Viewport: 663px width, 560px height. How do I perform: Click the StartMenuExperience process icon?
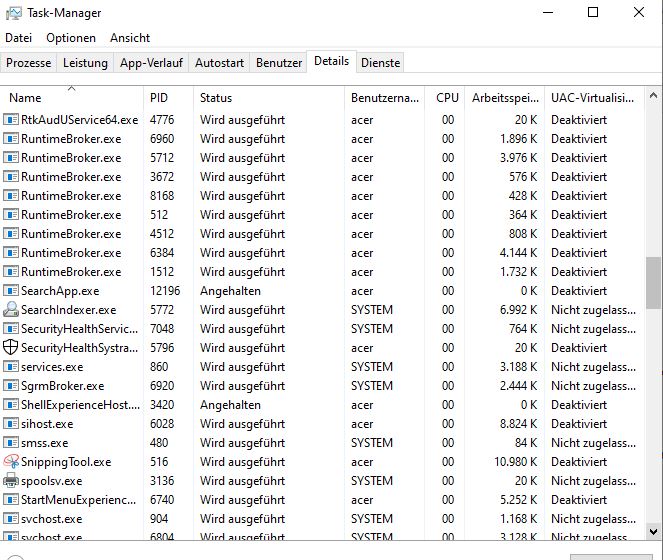point(11,500)
